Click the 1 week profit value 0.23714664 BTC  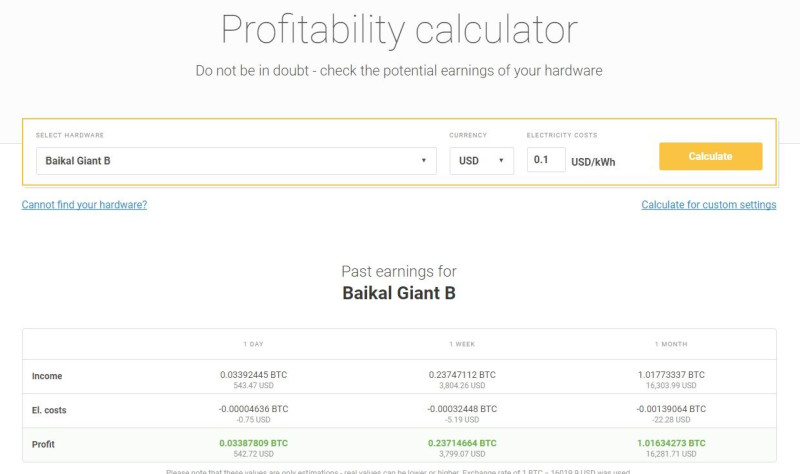[462, 442]
